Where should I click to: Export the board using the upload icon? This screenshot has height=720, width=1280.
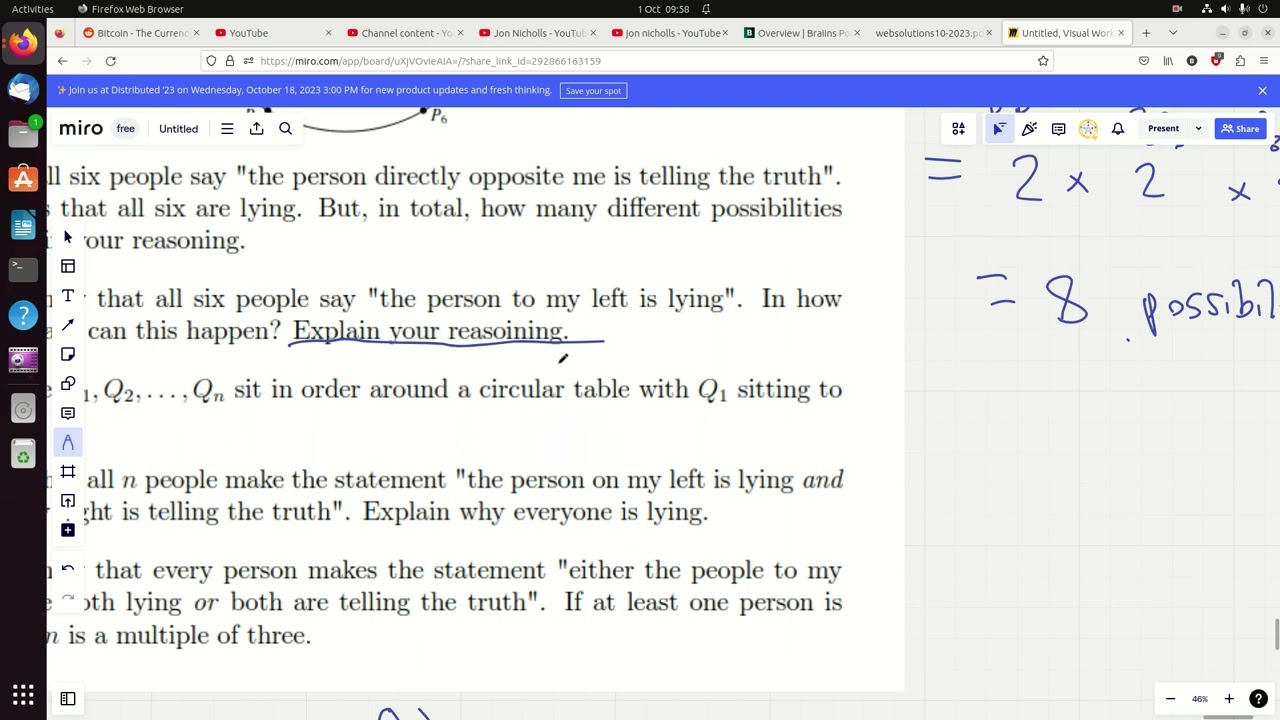[x=257, y=129]
